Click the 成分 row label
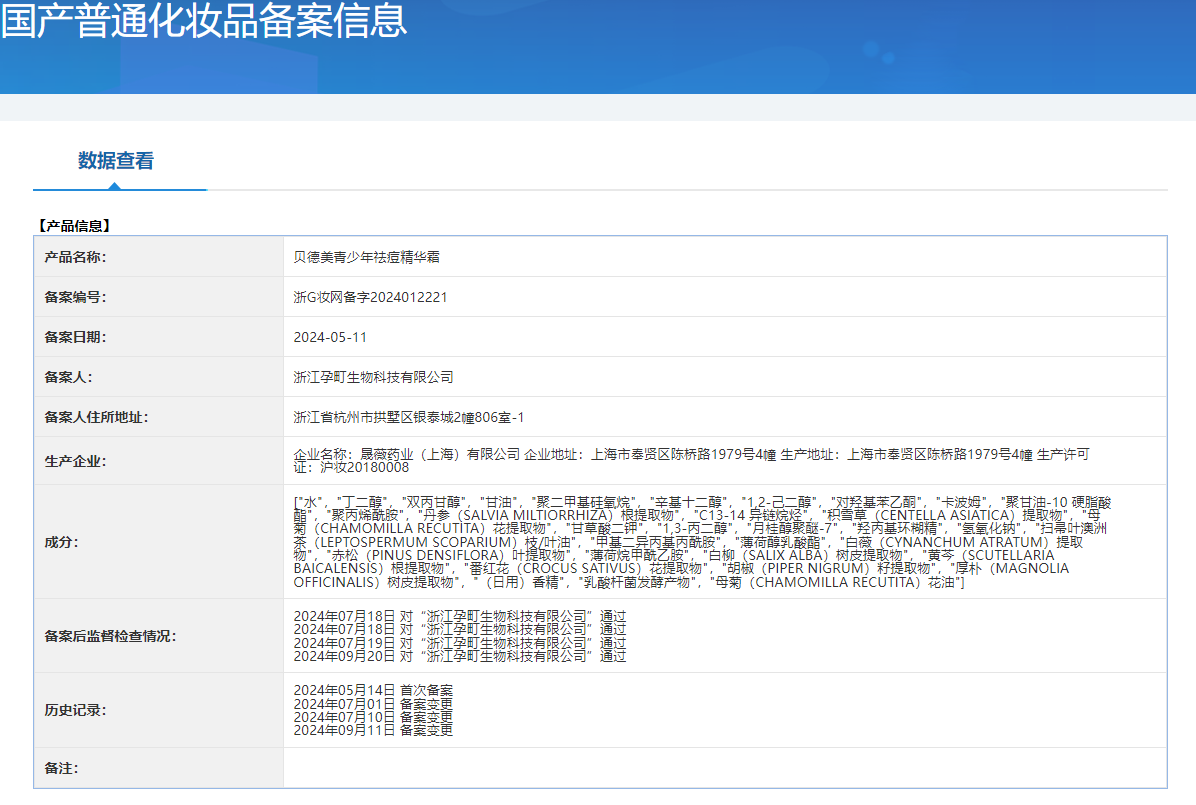Image resolution: width=1196 pixels, height=805 pixels. click(61, 541)
